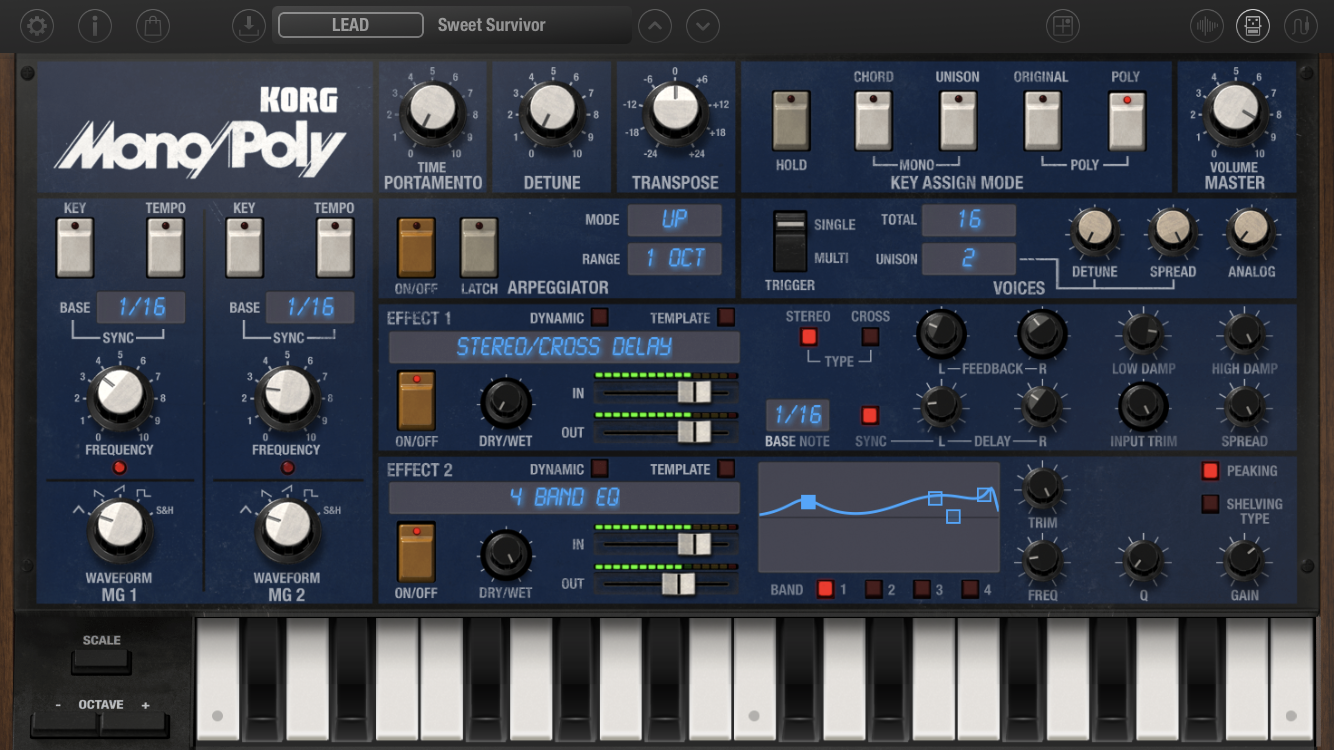Click the EQ curve band 1 handle
This screenshot has height=750, width=1334.
[x=808, y=501]
